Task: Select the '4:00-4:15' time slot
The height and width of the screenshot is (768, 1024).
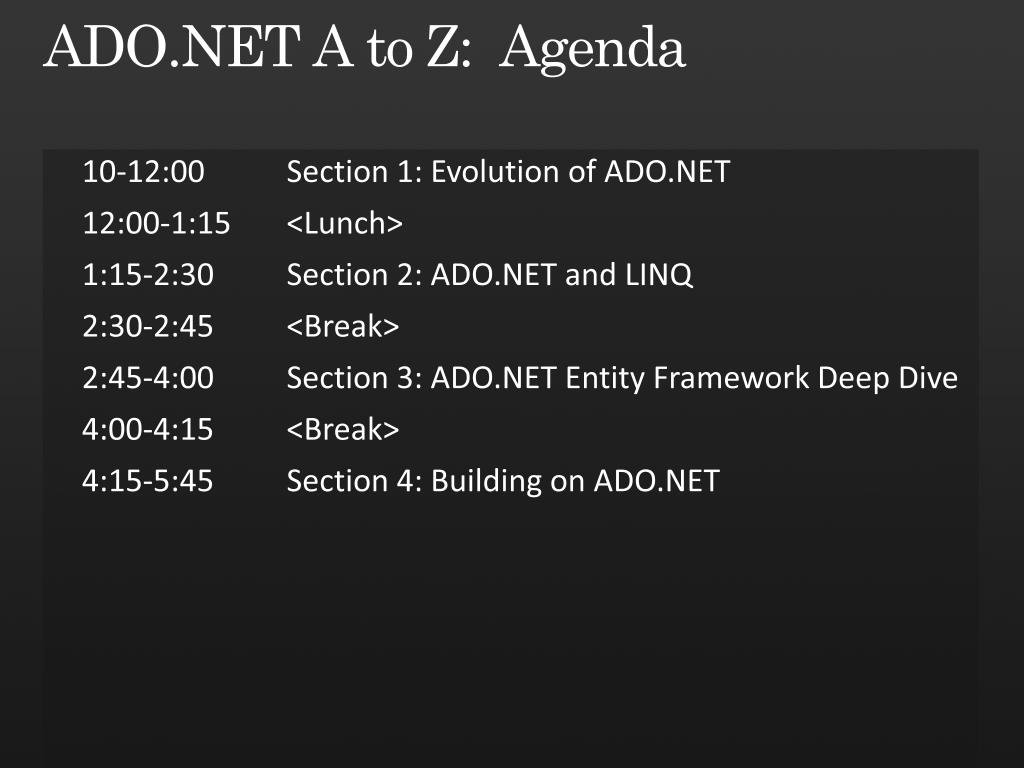Action: click(148, 430)
